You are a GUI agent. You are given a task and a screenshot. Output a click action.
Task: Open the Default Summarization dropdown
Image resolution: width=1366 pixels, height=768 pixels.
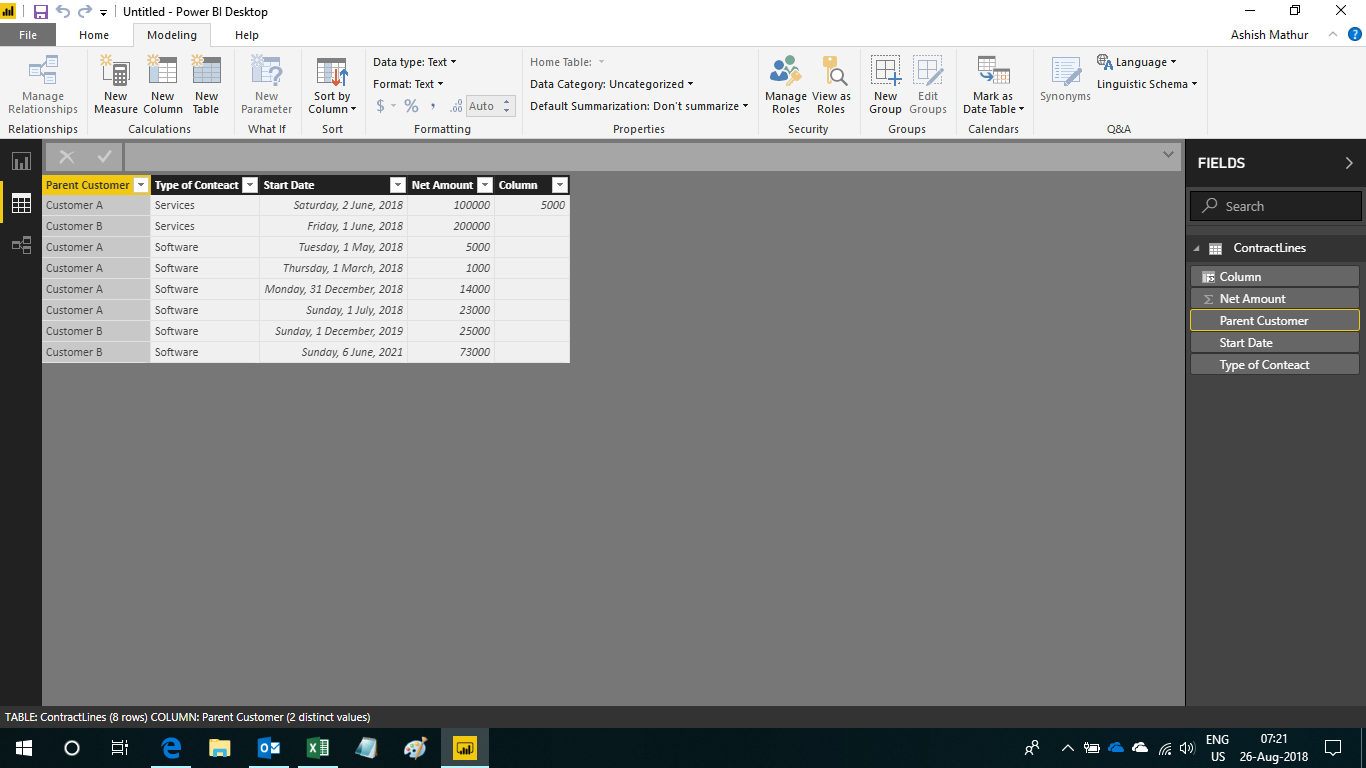[639, 106]
